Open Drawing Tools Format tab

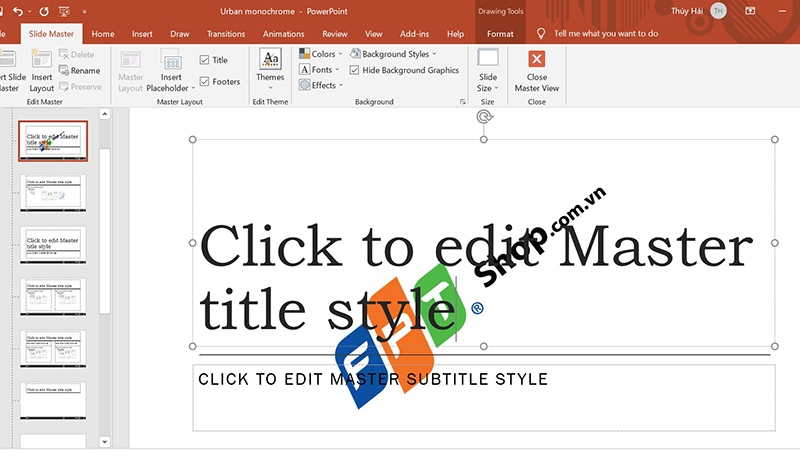coord(500,34)
